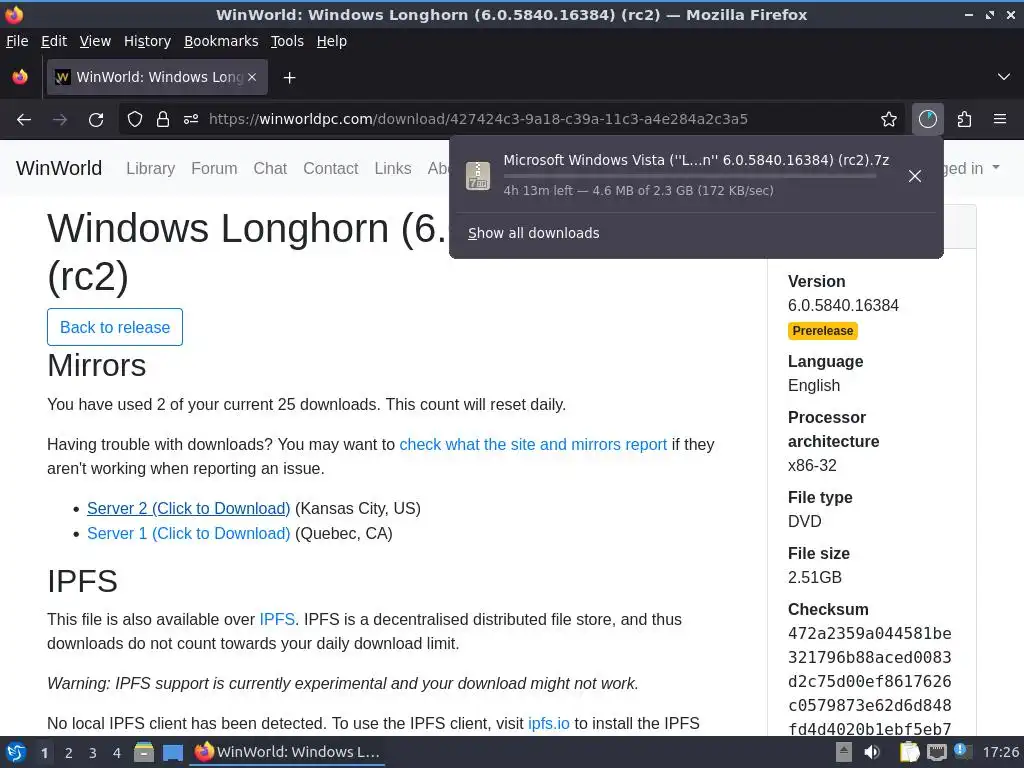Click the x86-32 architecture value
The image size is (1024, 768).
812,466
